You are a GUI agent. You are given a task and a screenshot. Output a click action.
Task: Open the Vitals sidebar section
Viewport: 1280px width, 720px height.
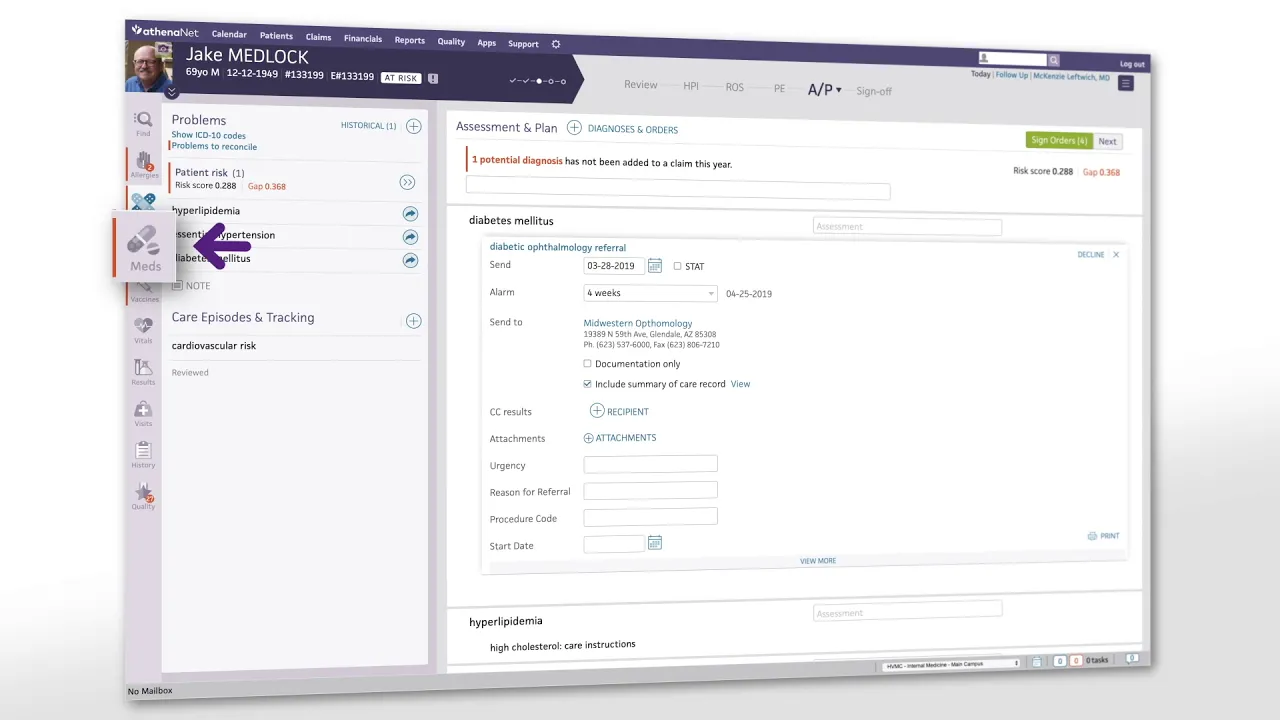[x=143, y=330]
